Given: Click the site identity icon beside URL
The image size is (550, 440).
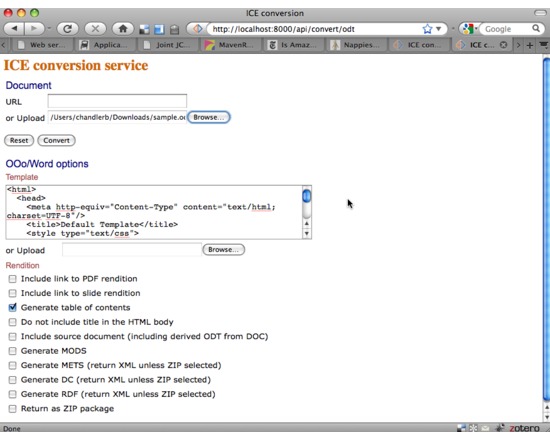Looking at the screenshot, I should (197, 28).
